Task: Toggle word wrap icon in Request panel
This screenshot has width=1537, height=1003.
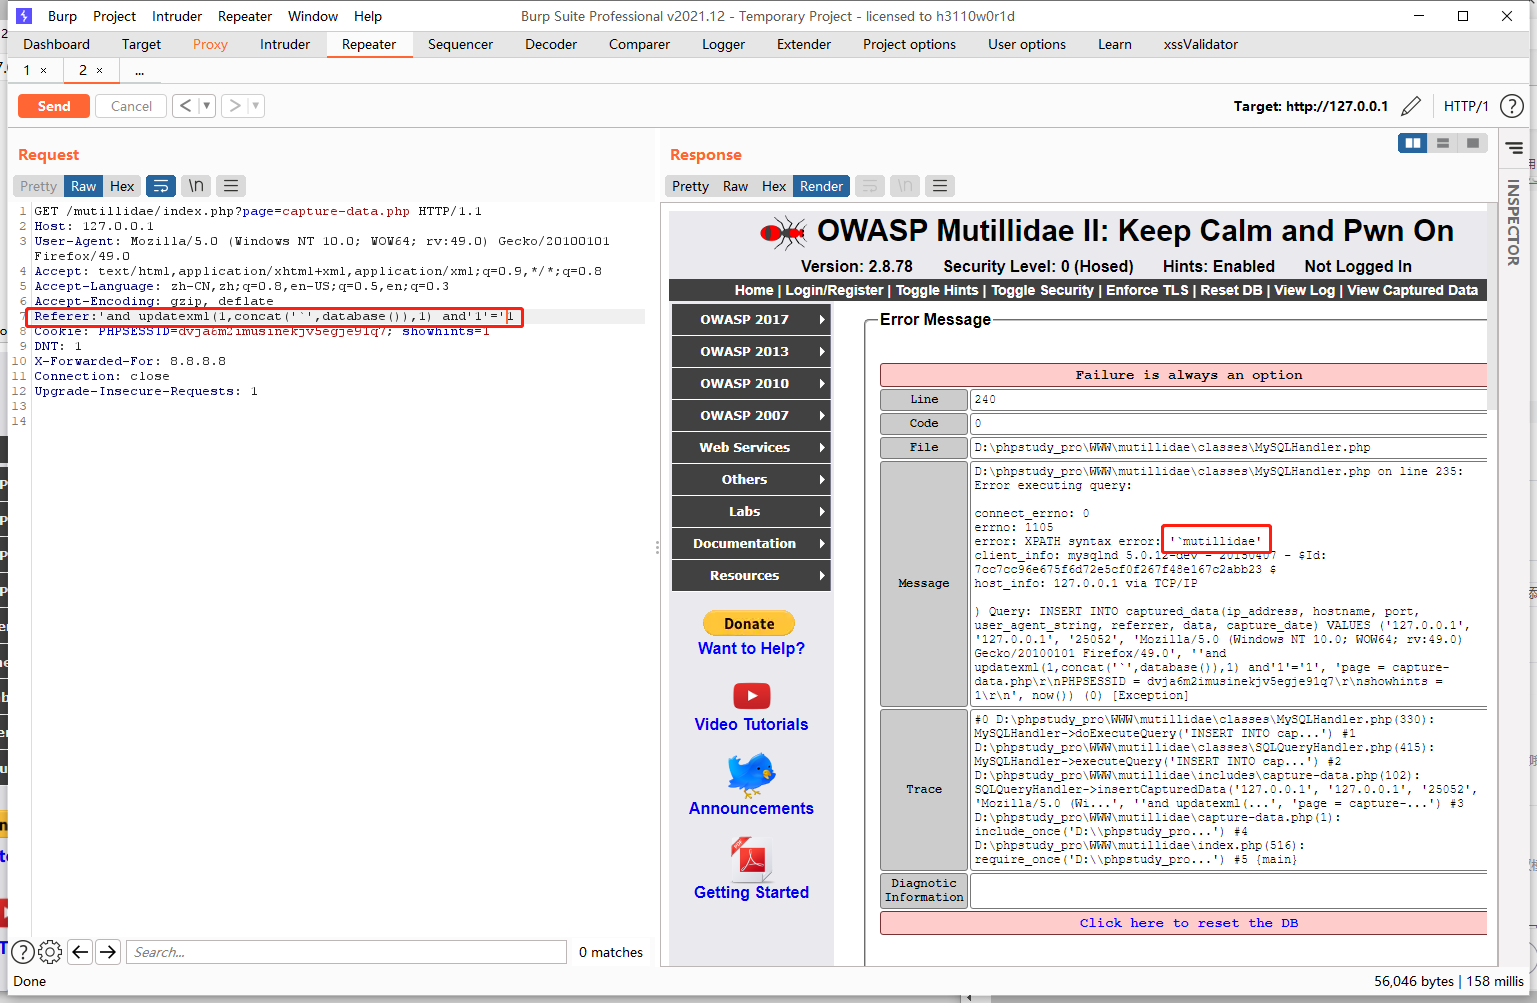Action: (x=161, y=186)
